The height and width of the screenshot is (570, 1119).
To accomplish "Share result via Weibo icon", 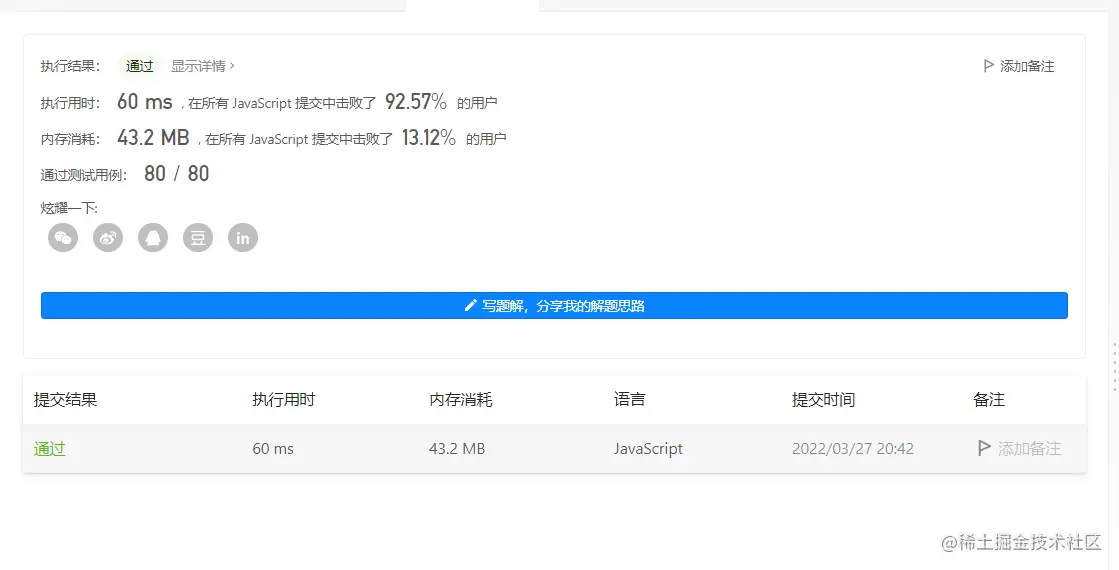I will pyautogui.click(x=108, y=238).
